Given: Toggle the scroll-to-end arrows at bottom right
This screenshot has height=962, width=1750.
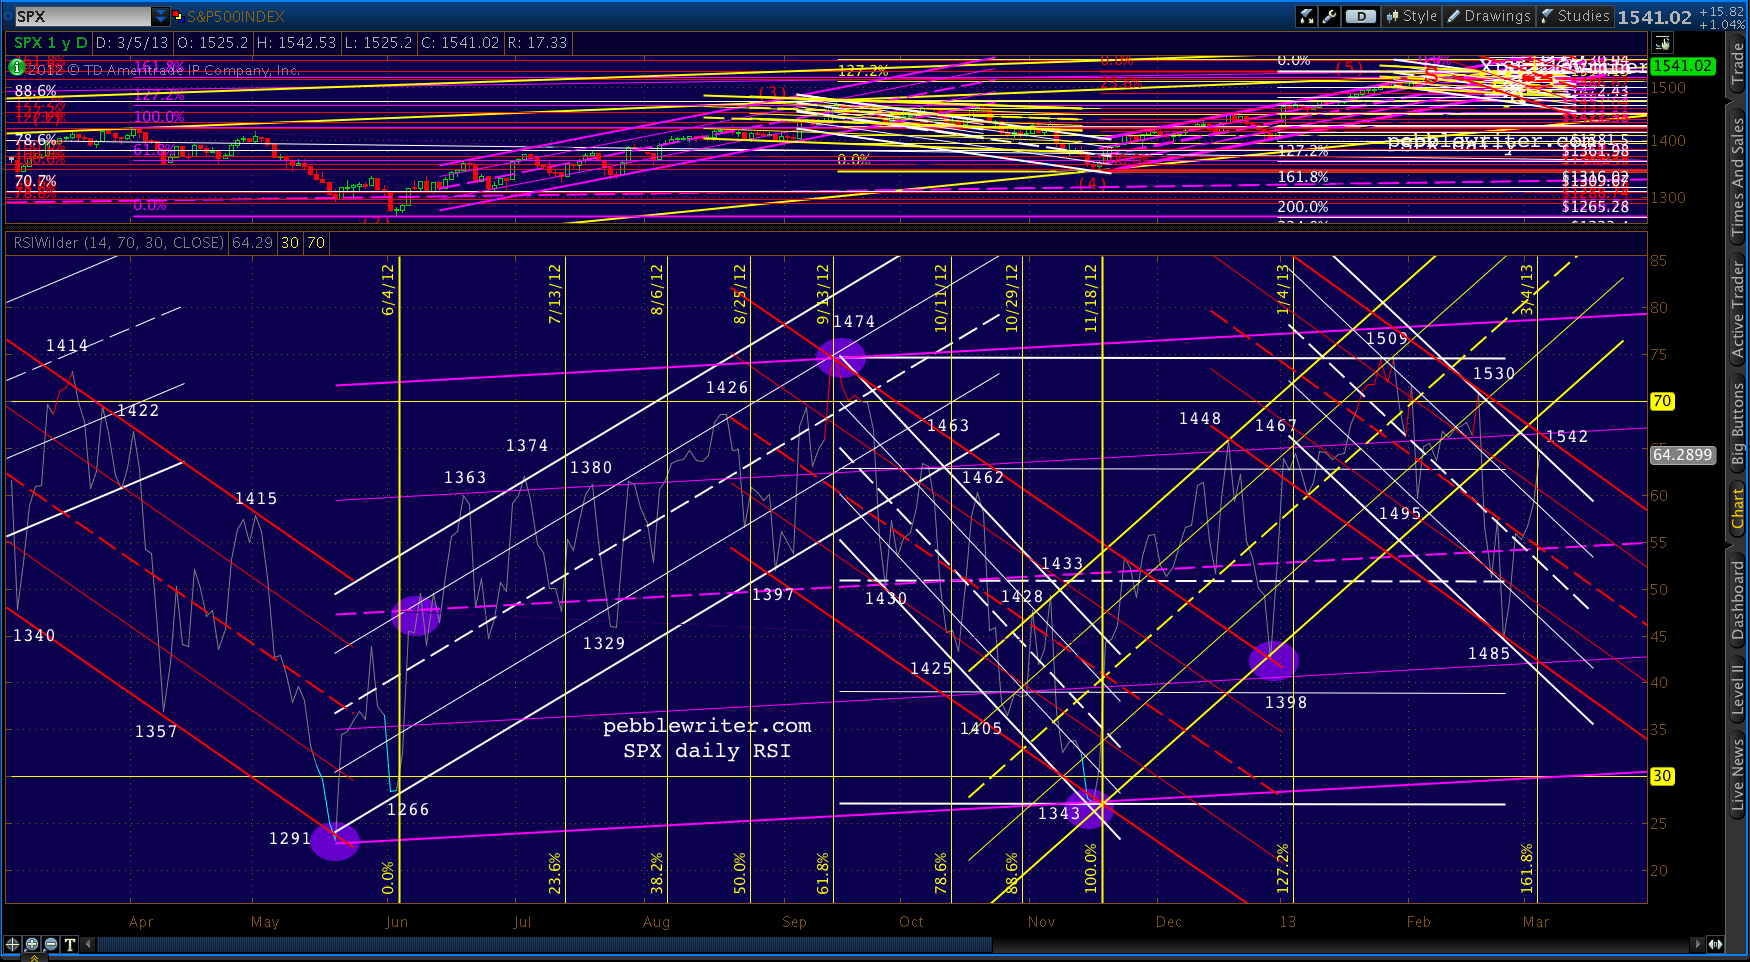Looking at the screenshot, I should (1715, 944).
